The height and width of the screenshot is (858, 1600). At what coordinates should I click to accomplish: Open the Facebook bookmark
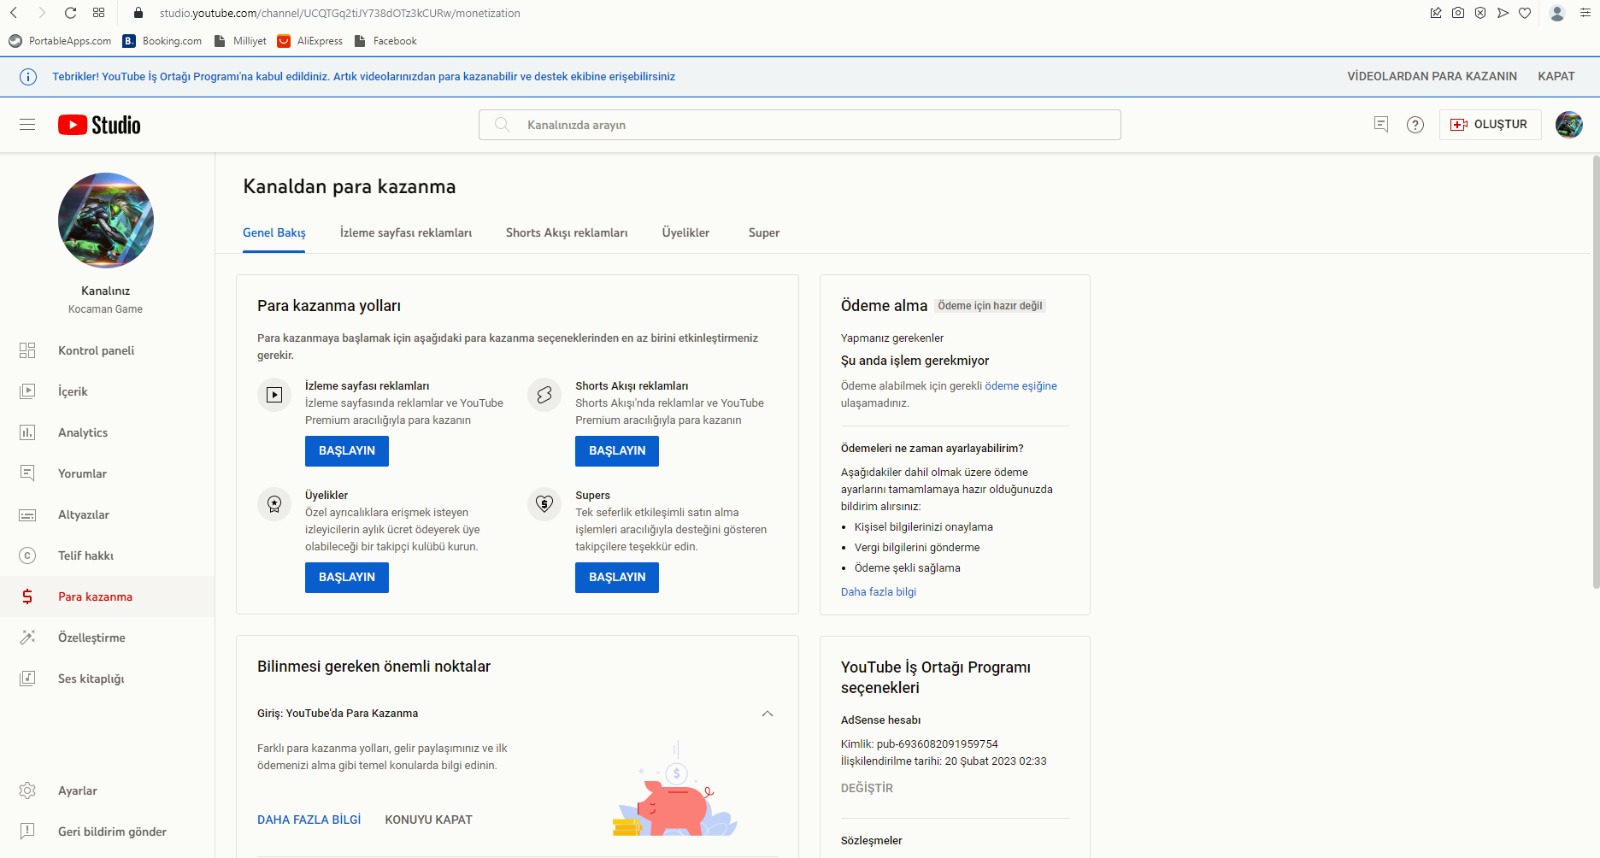point(385,41)
